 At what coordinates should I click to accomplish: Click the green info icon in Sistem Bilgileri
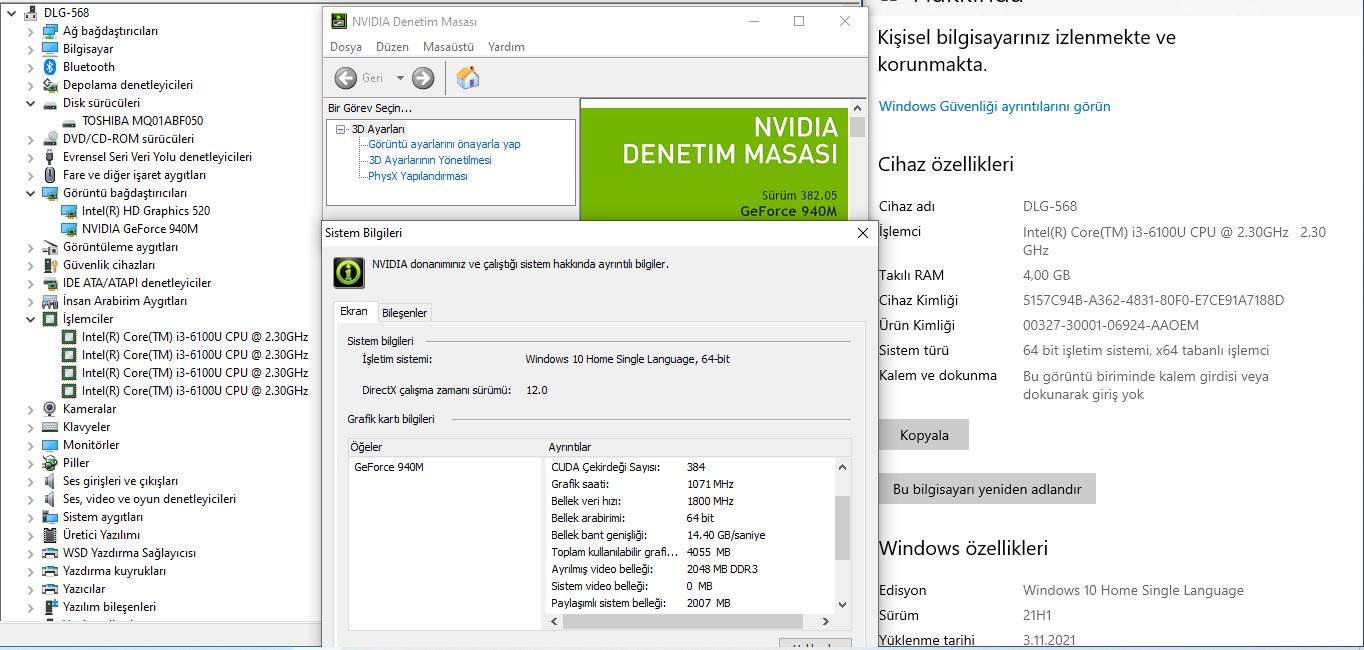point(348,272)
